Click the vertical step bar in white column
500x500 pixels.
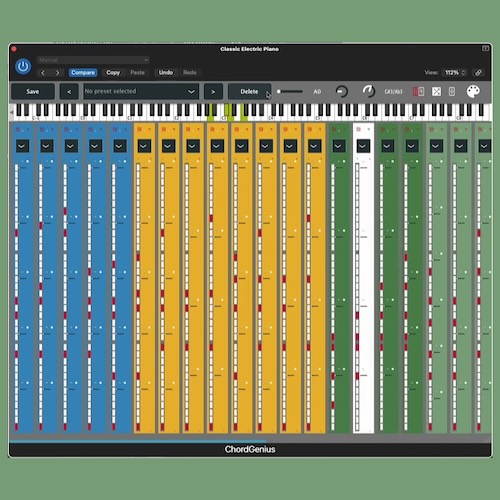[357, 297]
